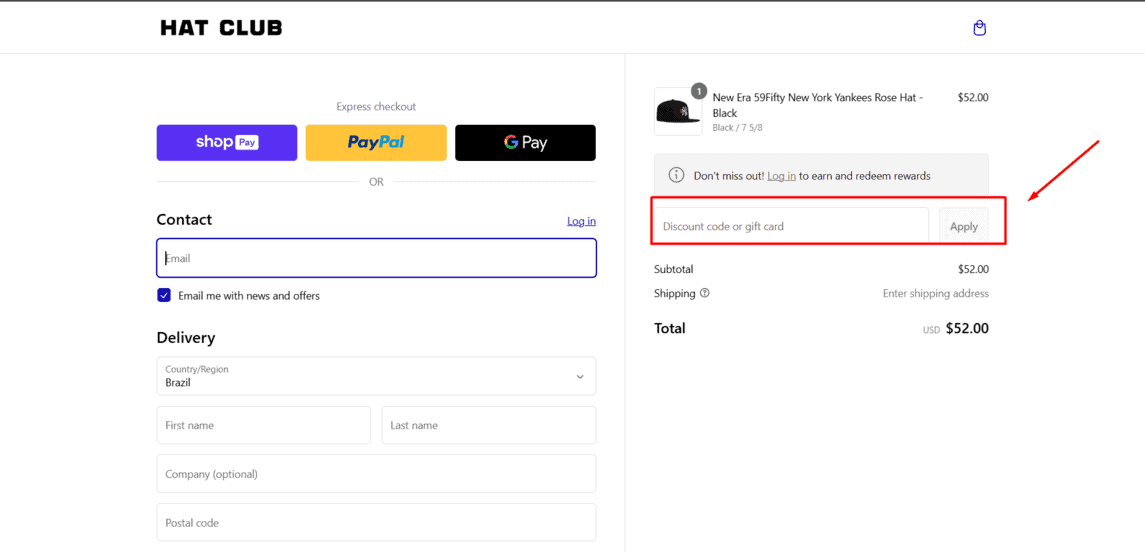
Task: Pay with Shop Pay express checkout
Action: point(226,142)
